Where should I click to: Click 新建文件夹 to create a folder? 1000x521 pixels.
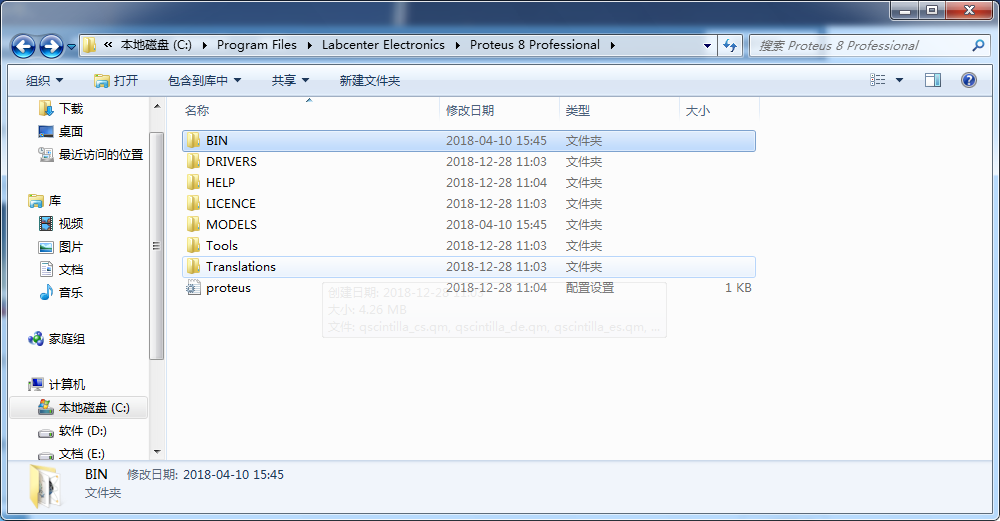click(x=370, y=80)
